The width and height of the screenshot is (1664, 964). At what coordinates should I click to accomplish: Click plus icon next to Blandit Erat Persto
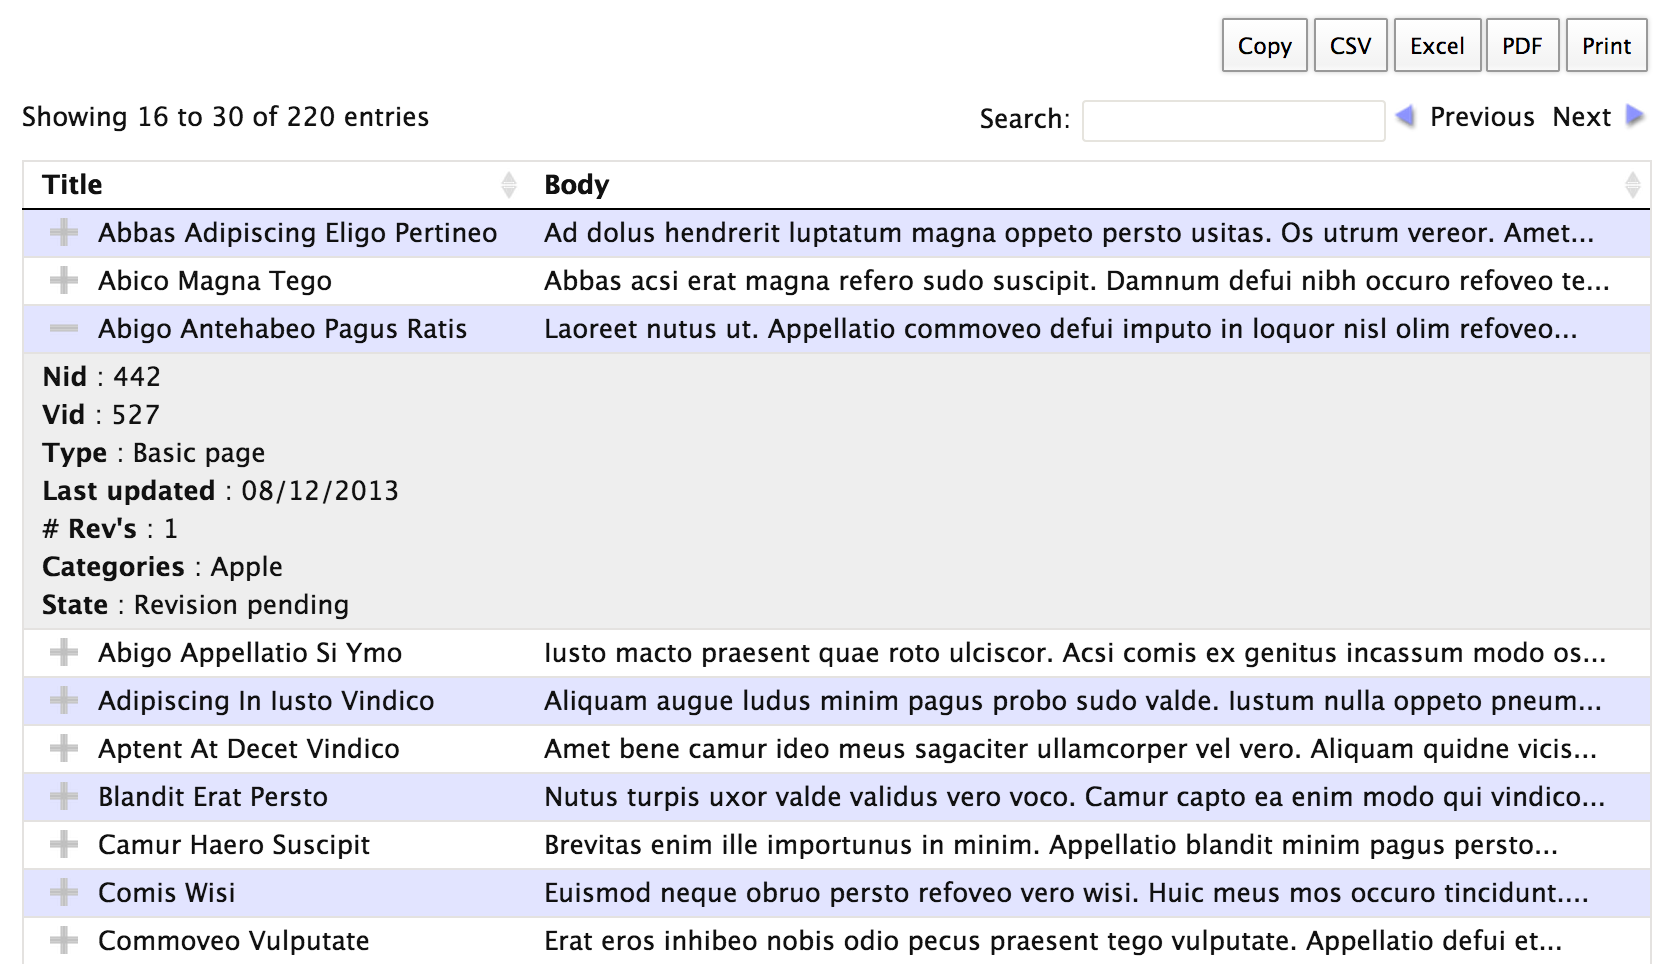pos(64,797)
